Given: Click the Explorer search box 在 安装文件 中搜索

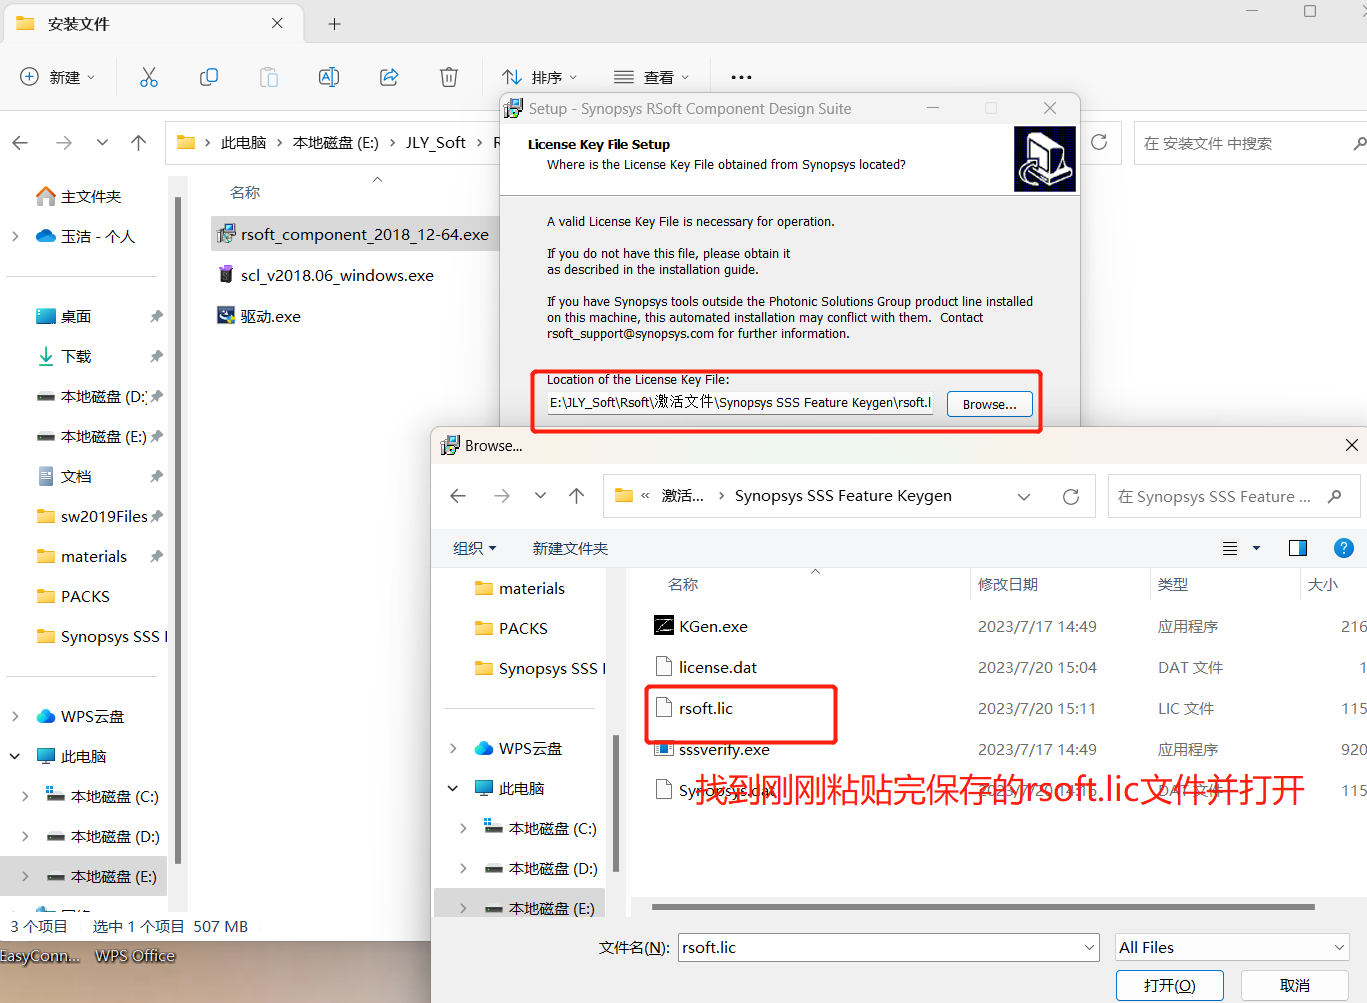Looking at the screenshot, I should (1250, 143).
